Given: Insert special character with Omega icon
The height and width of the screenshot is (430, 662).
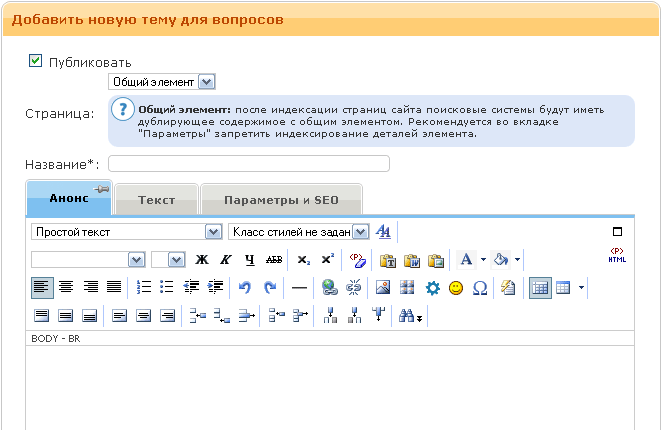Looking at the screenshot, I should pos(479,288).
